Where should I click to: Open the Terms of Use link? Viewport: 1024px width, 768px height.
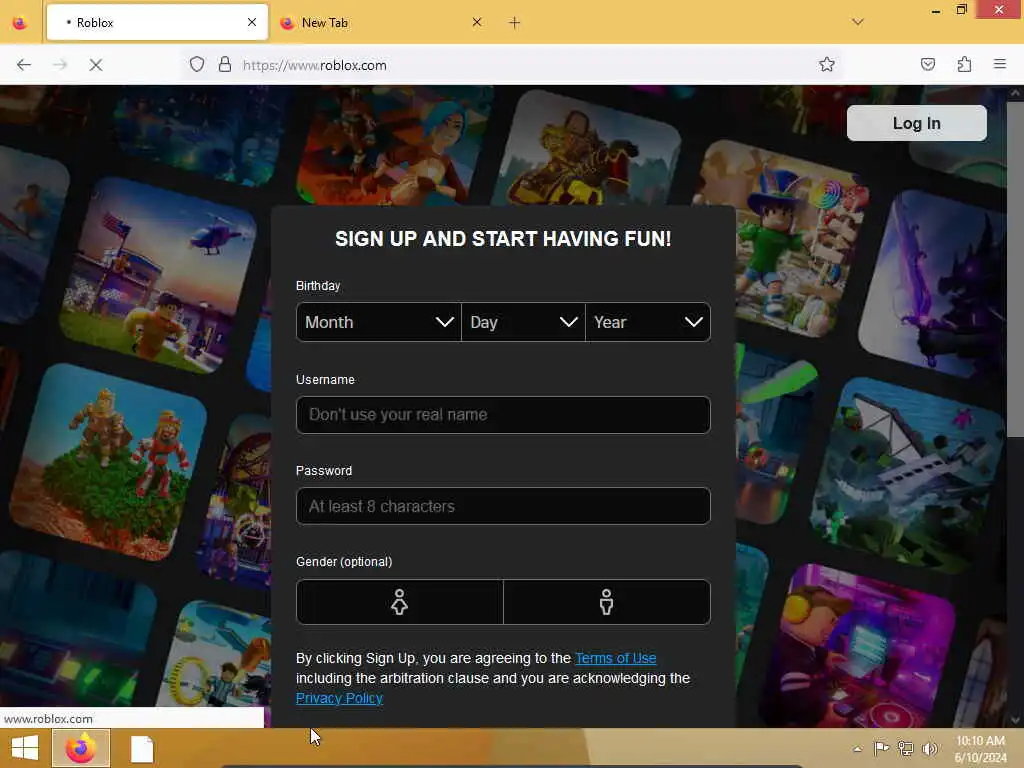pyautogui.click(x=615, y=658)
